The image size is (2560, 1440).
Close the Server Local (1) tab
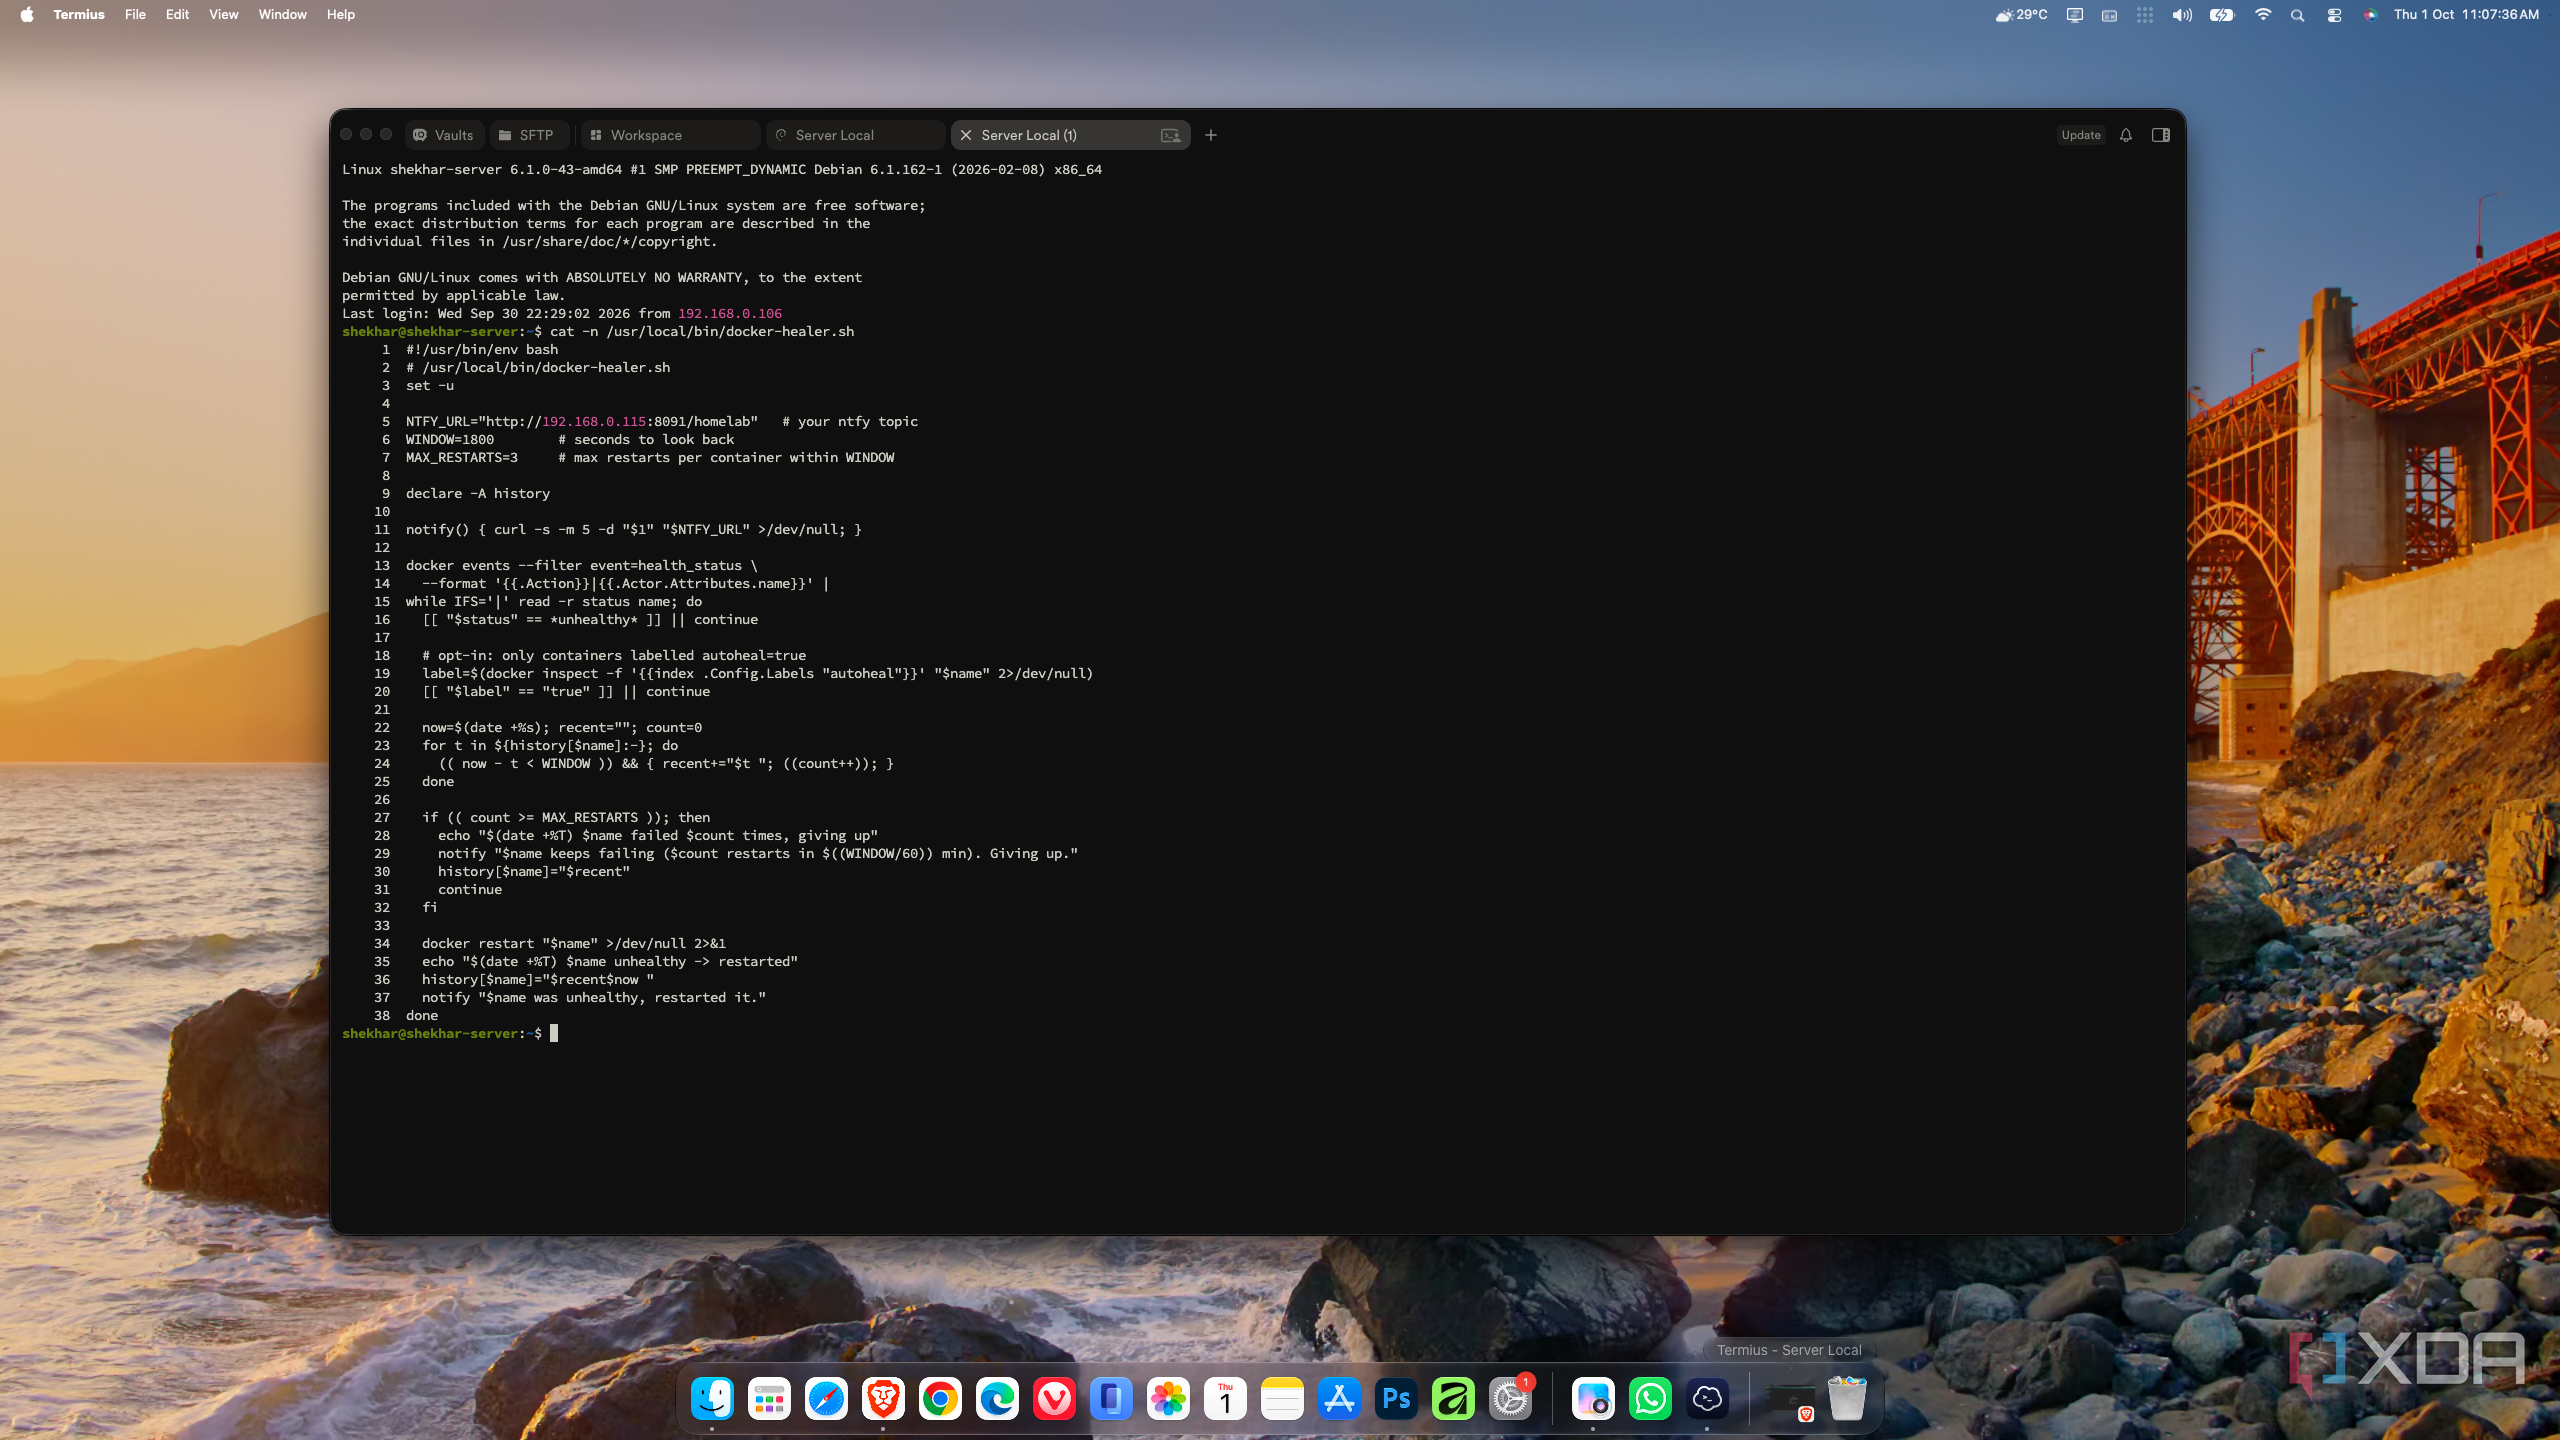966,135
